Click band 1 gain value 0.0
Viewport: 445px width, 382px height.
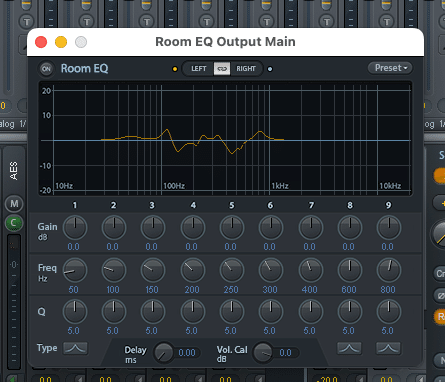pos(74,247)
